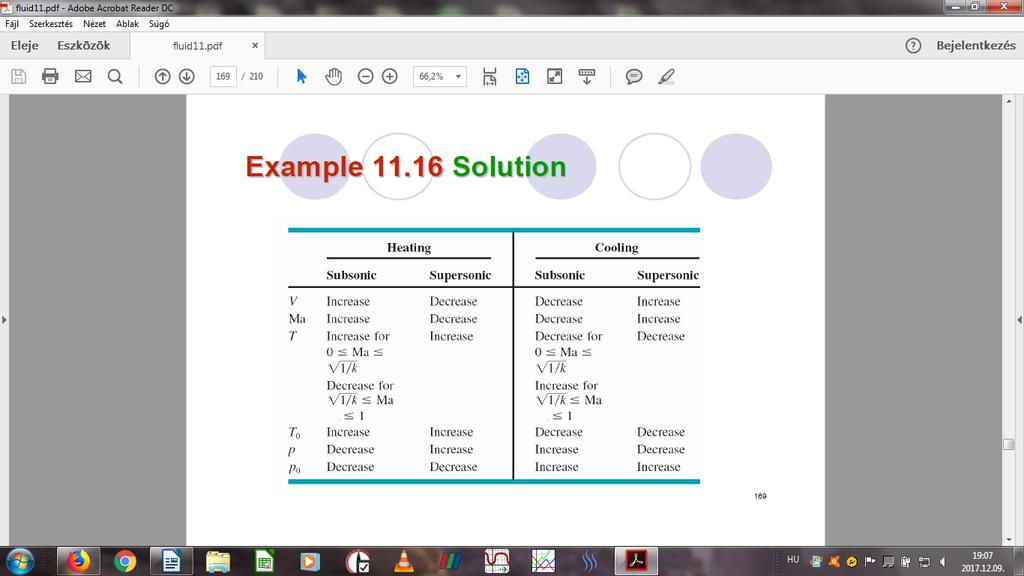Viewport: 1024px width, 576px height.
Task: Open the Ablak menu
Action: pos(127,24)
